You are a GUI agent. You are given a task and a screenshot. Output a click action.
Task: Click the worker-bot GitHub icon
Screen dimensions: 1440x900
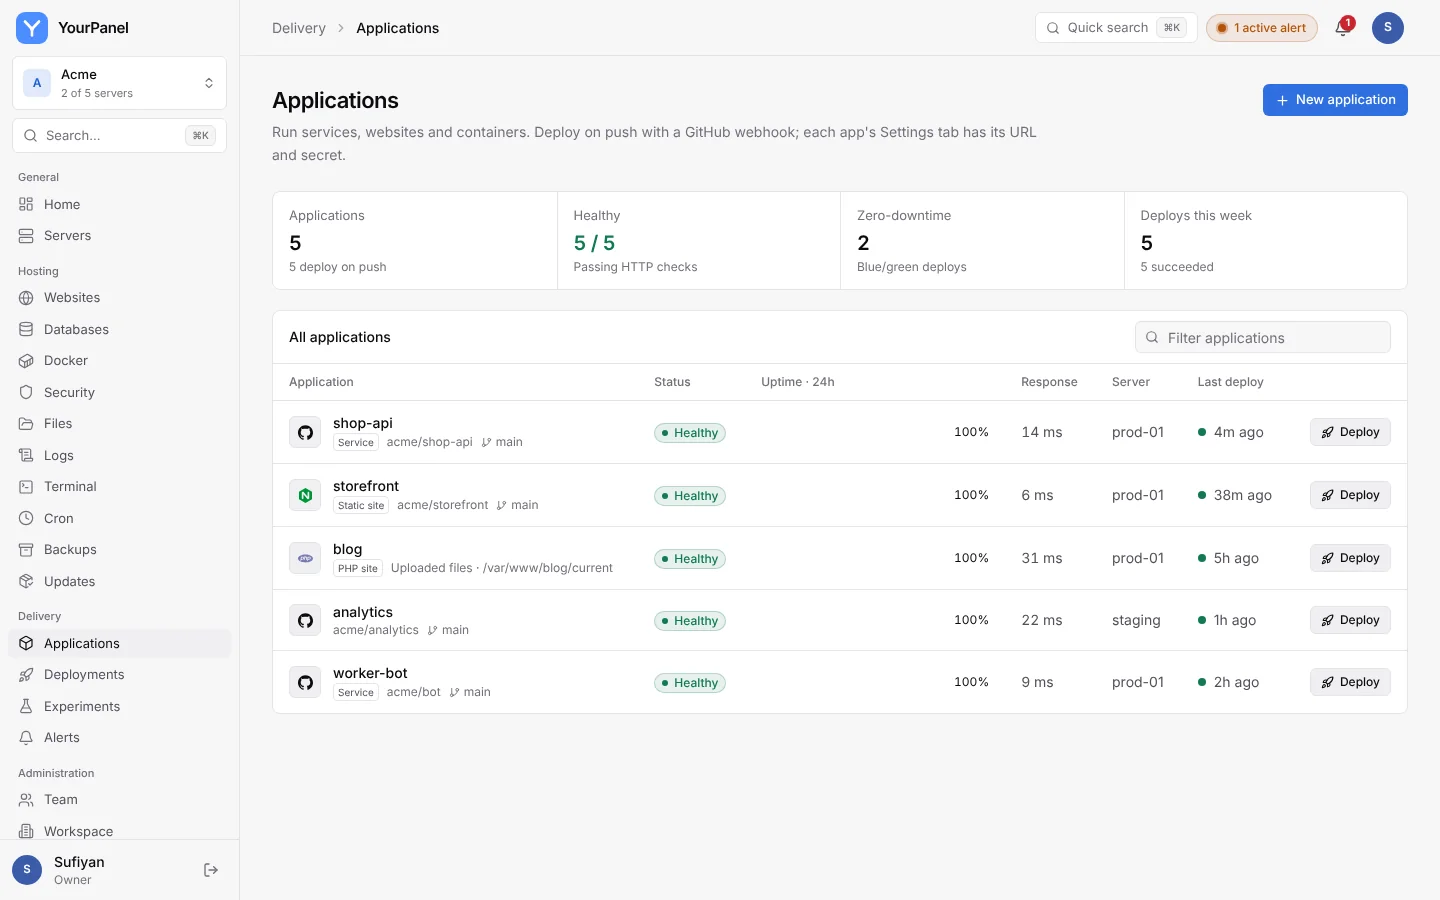point(305,682)
